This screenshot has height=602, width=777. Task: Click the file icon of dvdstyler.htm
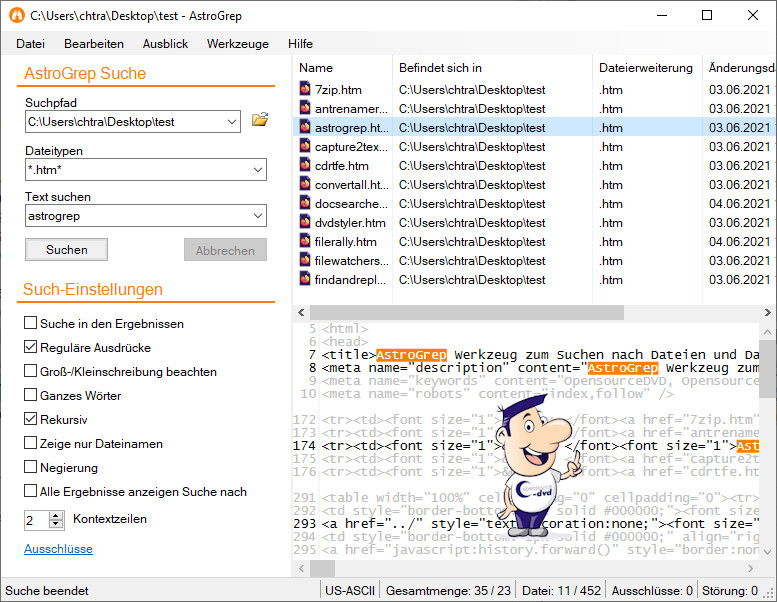(305, 221)
